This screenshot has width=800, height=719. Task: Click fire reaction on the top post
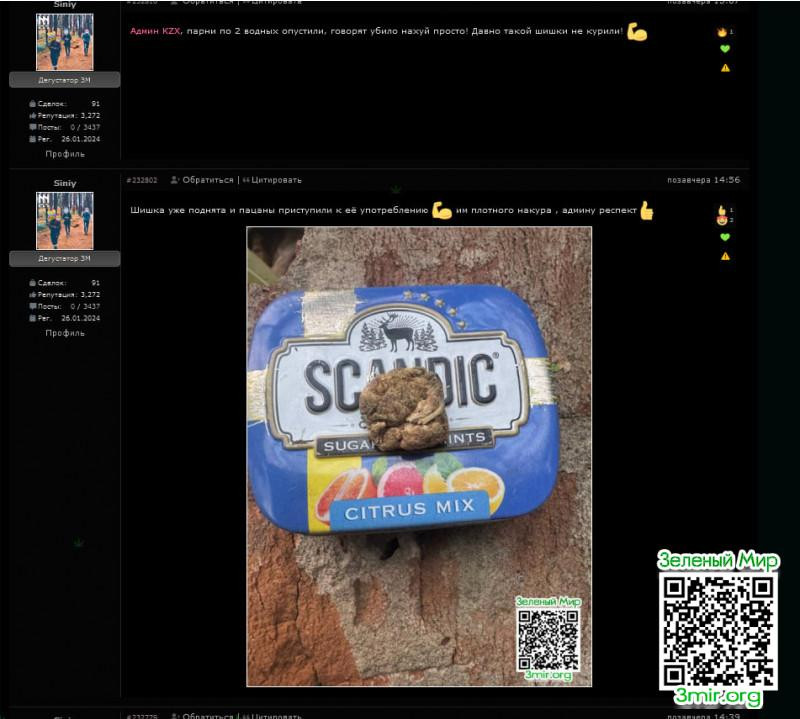[x=722, y=32]
